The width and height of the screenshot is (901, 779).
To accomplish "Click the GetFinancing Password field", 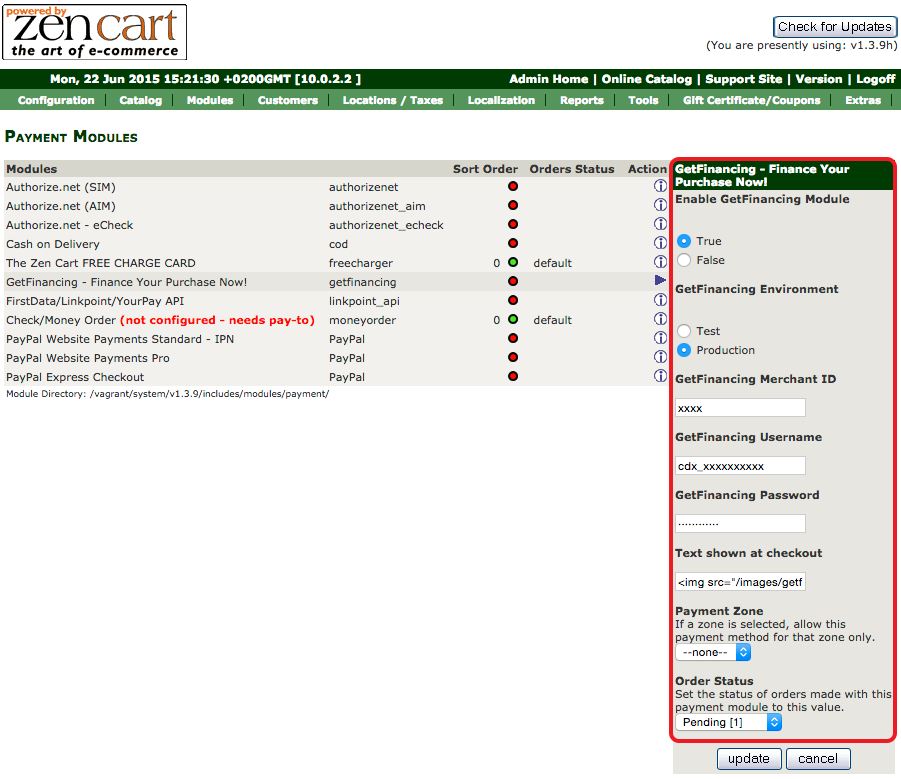I will [x=740, y=523].
